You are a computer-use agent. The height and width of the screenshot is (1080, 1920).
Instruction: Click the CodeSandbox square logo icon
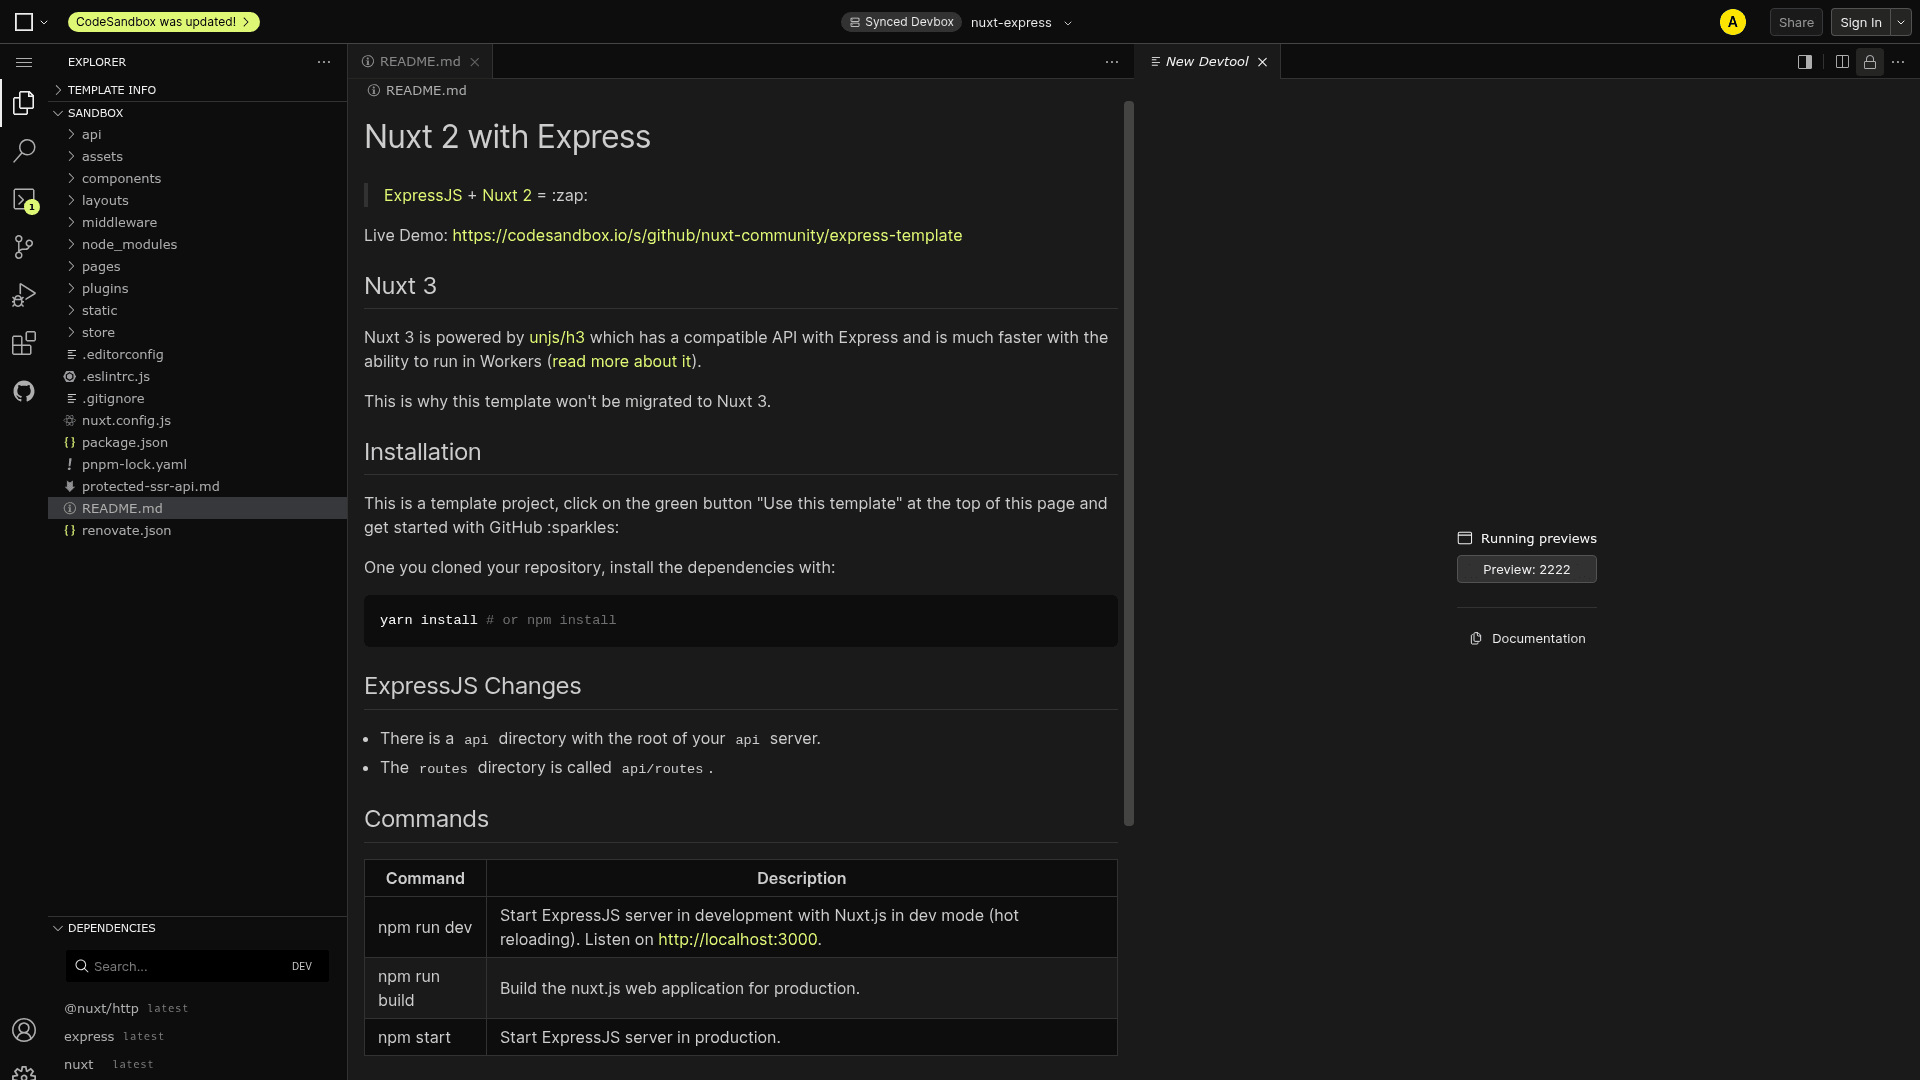click(24, 22)
